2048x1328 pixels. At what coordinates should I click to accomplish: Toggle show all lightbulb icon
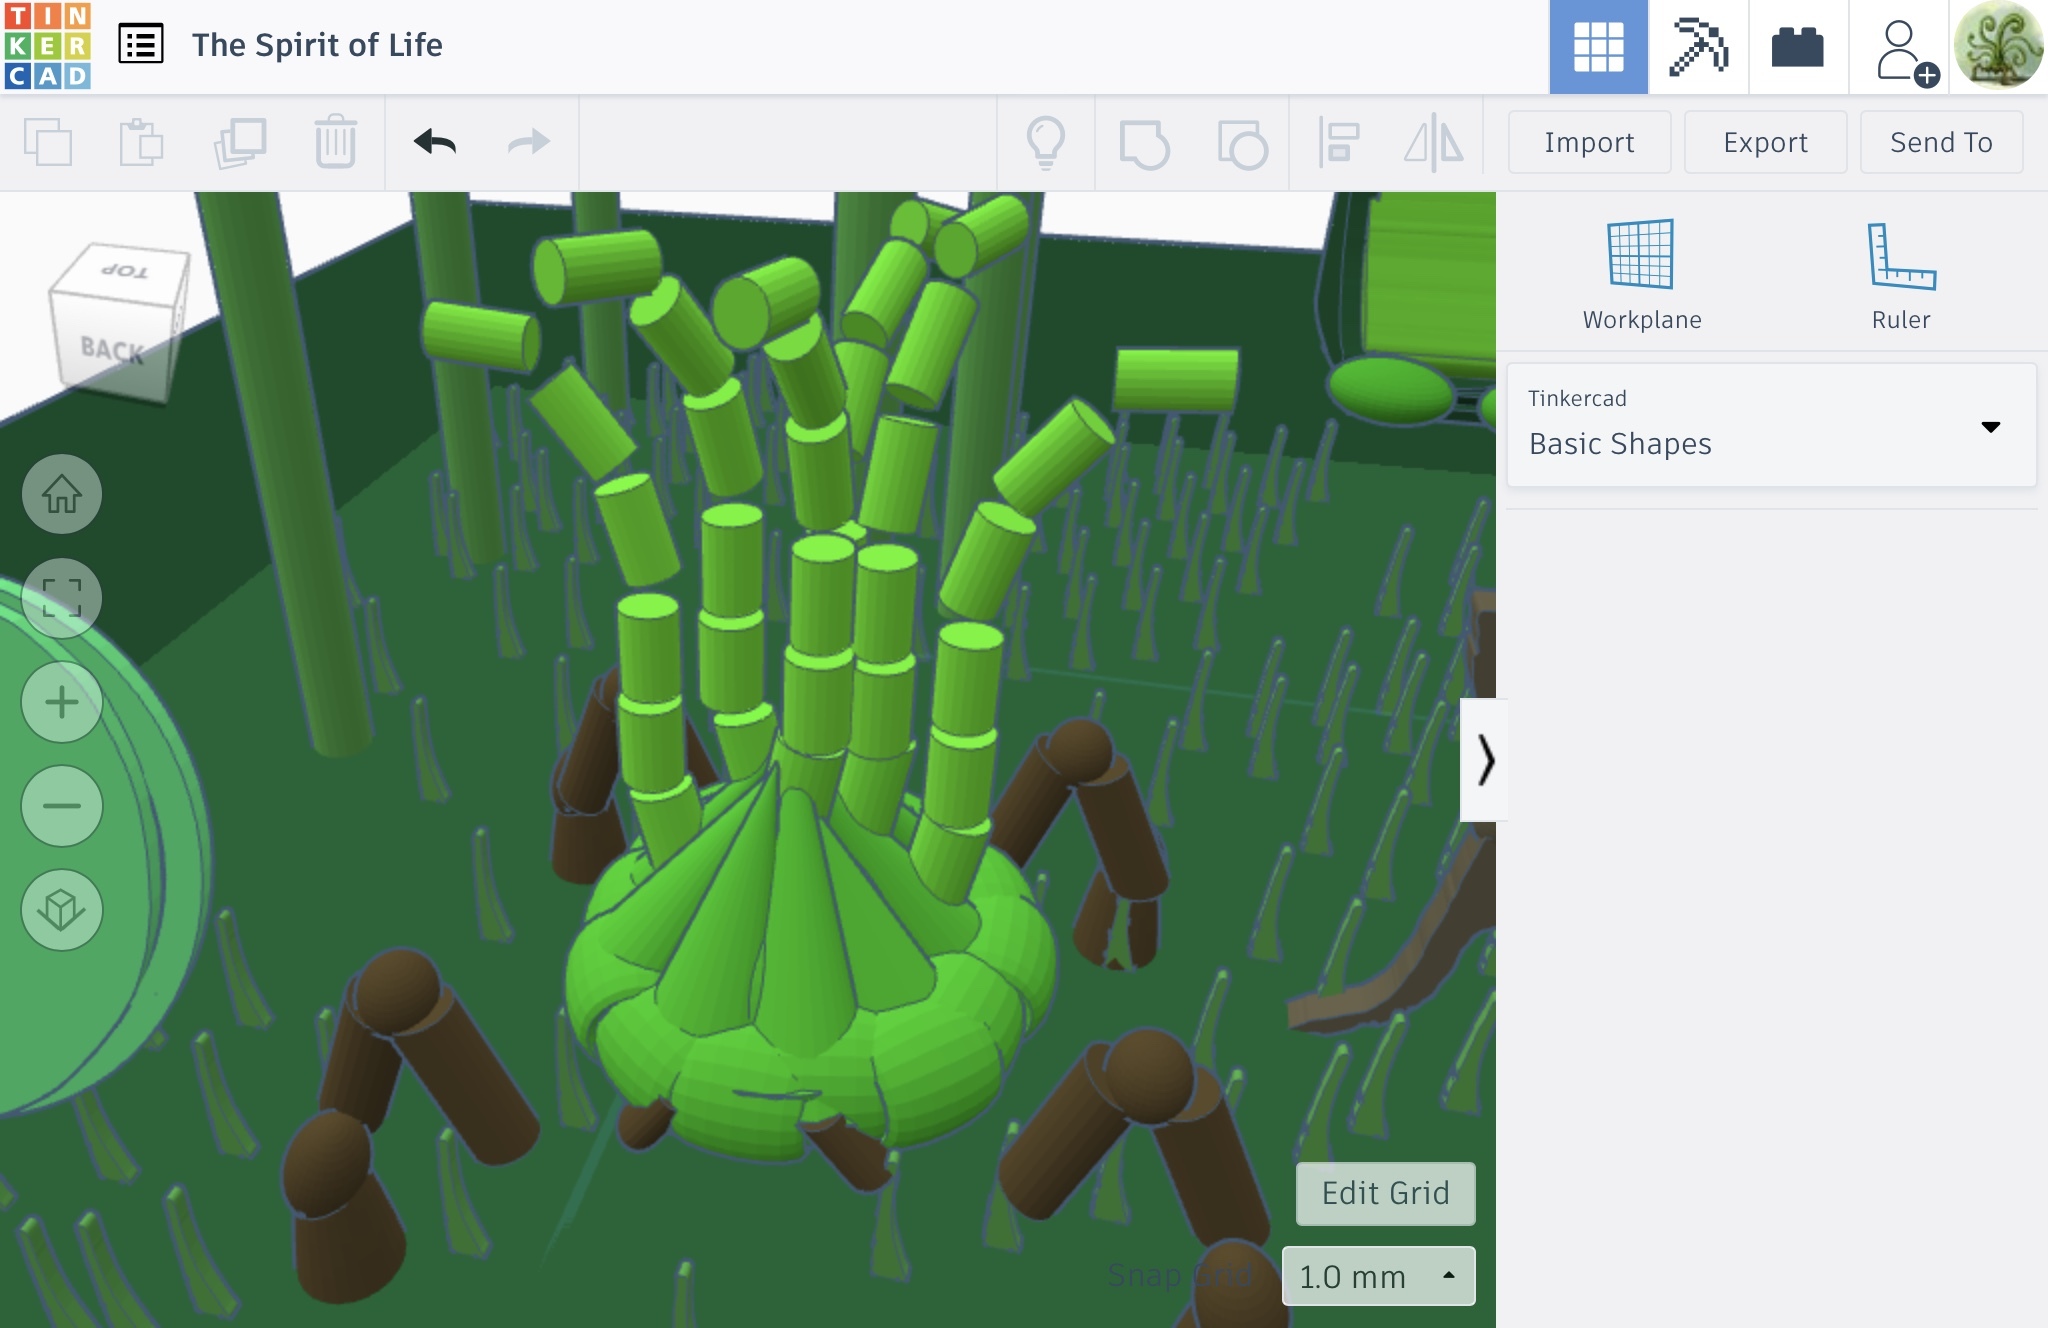coord(1046,143)
